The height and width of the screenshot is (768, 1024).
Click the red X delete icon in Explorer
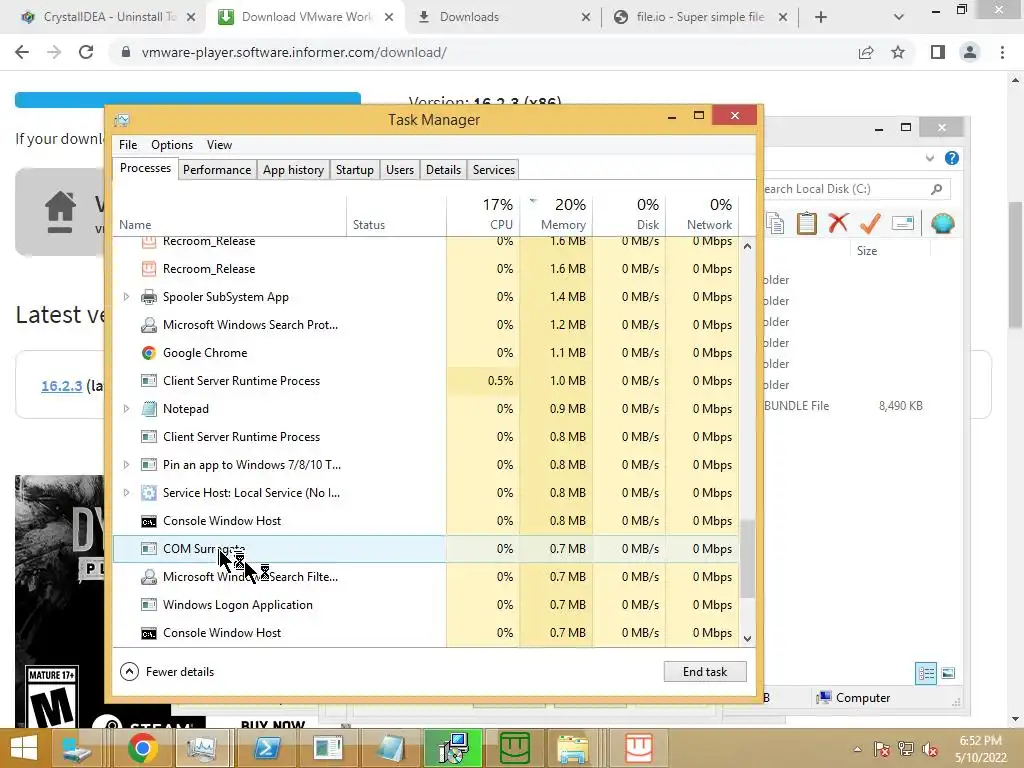(839, 223)
